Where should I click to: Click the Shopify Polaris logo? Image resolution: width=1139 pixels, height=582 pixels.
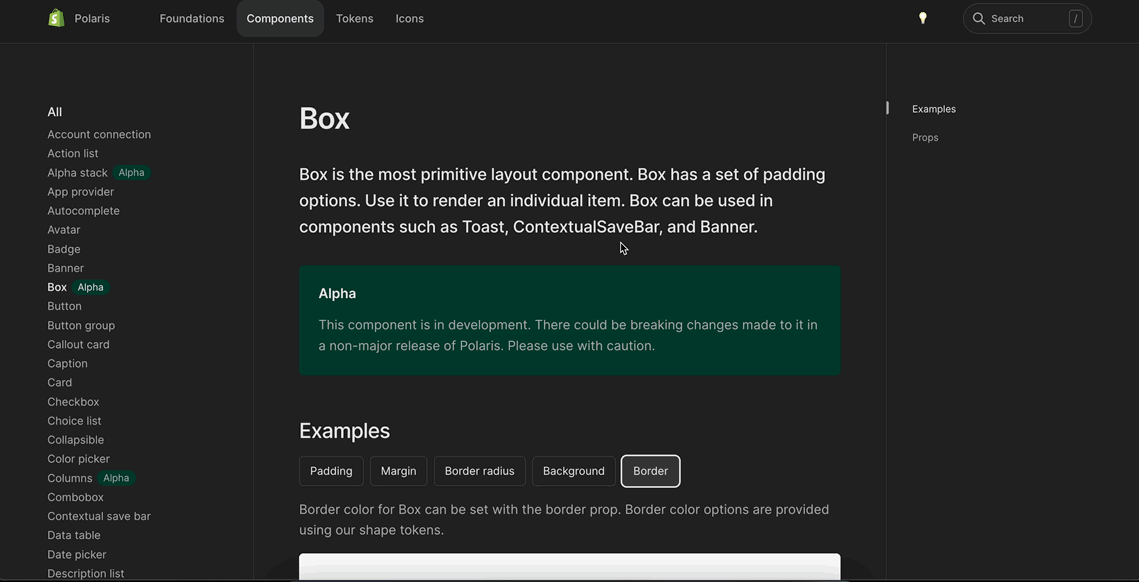[57, 18]
